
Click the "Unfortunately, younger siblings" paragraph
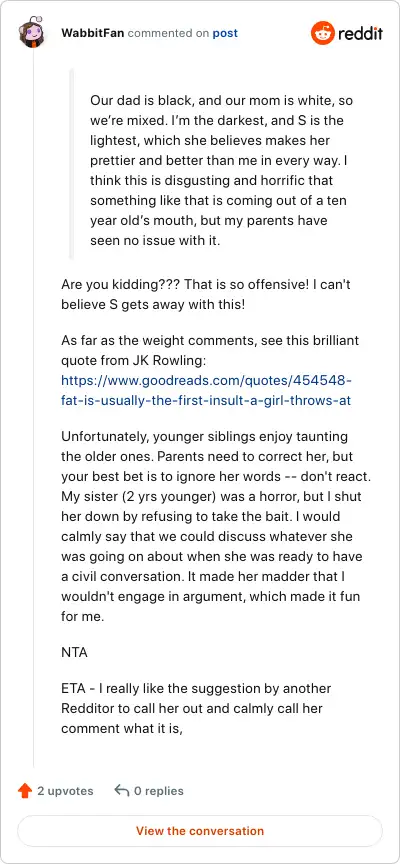[212, 527]
